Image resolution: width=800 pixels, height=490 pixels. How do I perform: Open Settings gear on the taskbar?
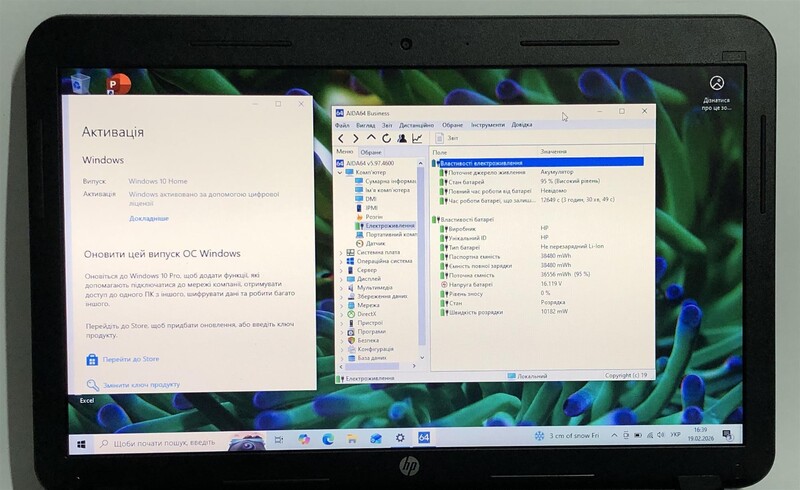[x=400, y=438]
